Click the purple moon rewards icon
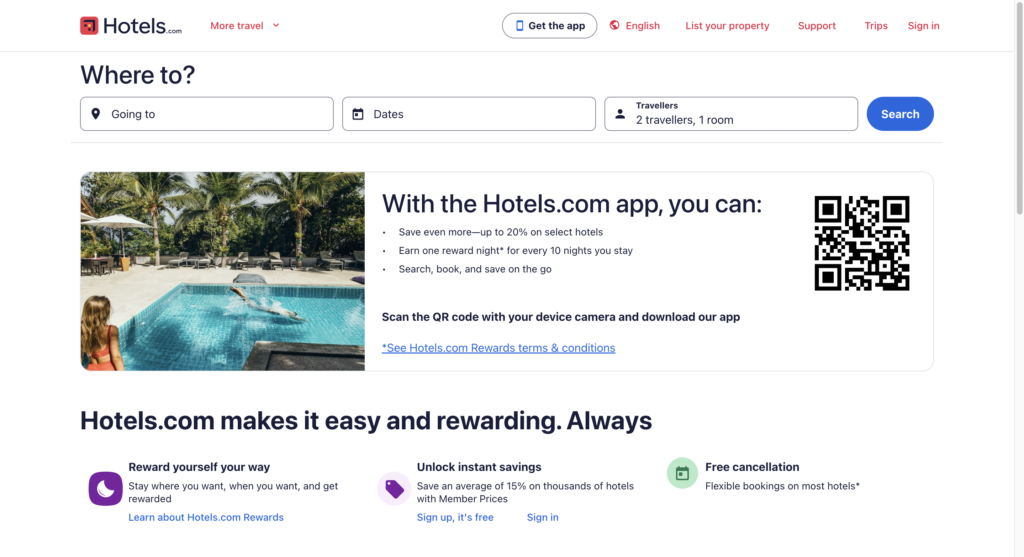 click(x=105, y=488)
